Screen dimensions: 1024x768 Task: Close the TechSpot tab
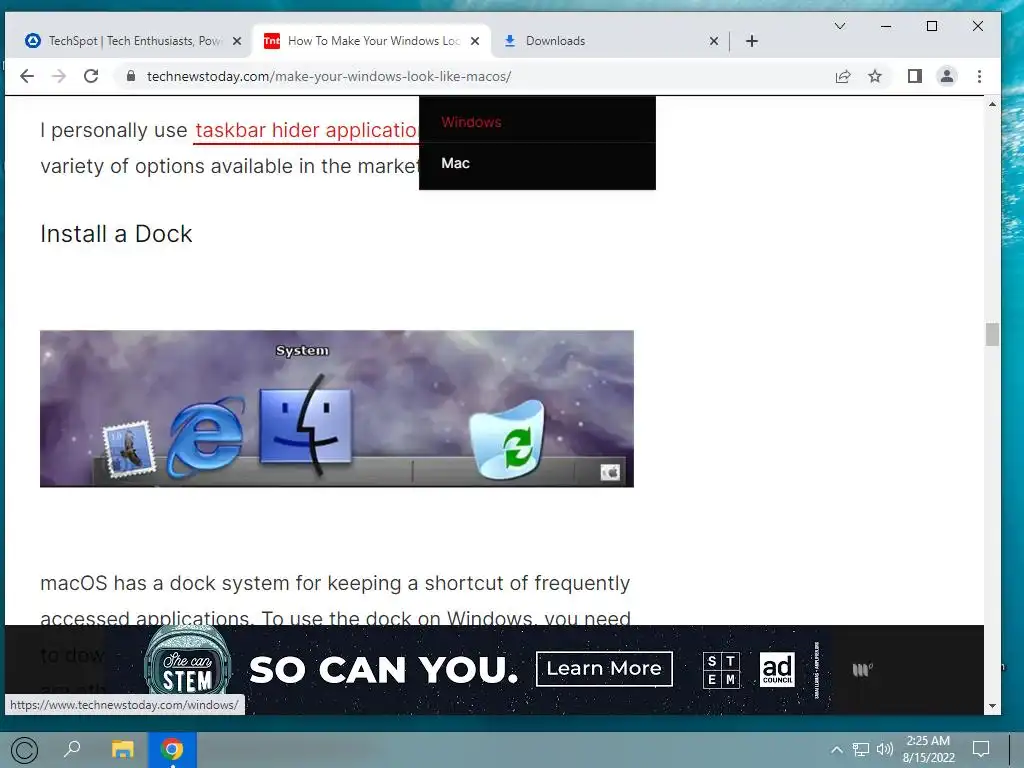click(x=237, y=41)
